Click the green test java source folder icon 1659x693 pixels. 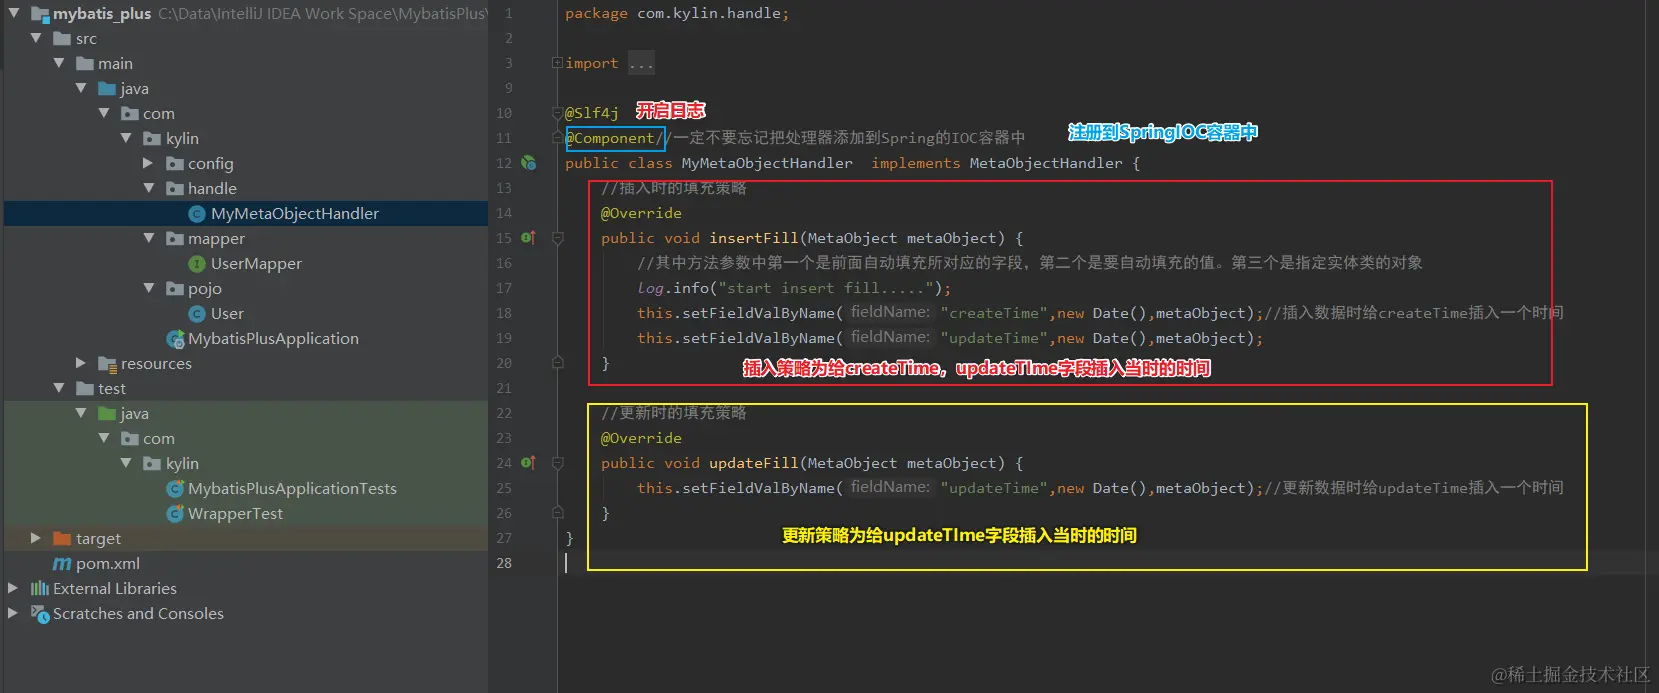107,413
